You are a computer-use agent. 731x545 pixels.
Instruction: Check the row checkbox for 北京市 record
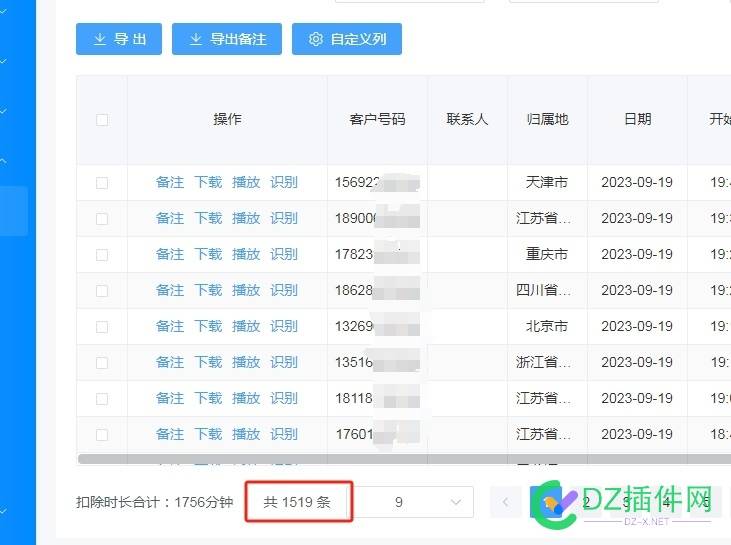pos(102,327)
